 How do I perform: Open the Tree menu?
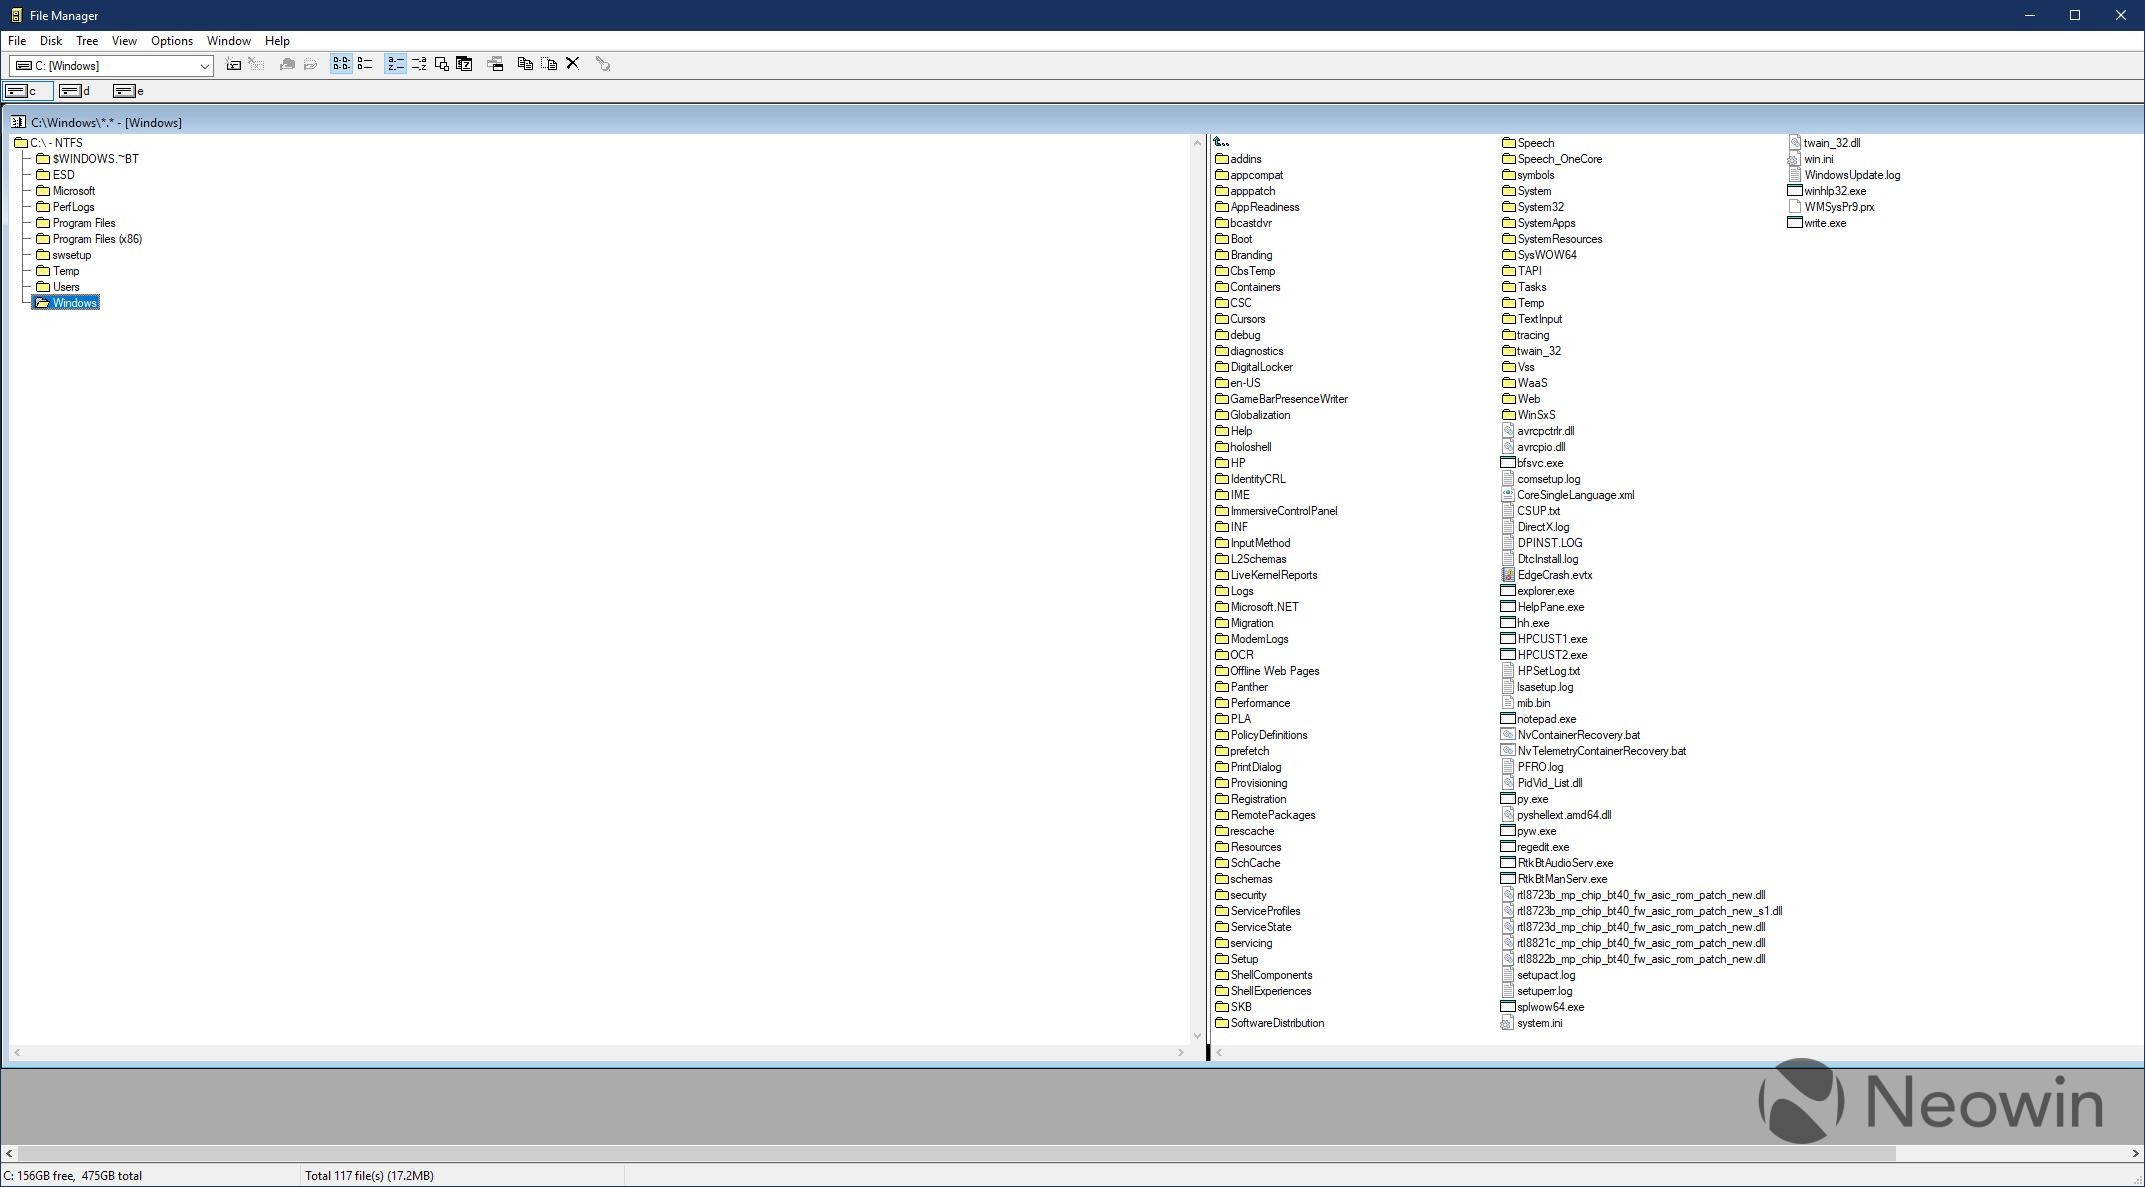(x=87, y=41)
